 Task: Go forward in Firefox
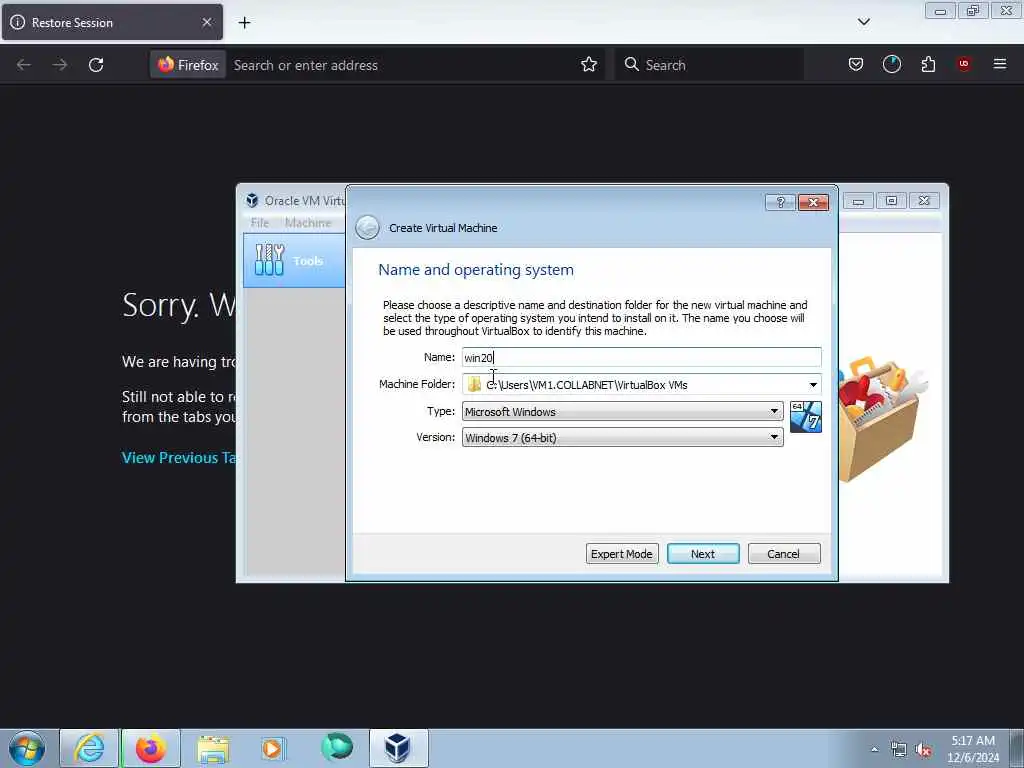(59, 65)
